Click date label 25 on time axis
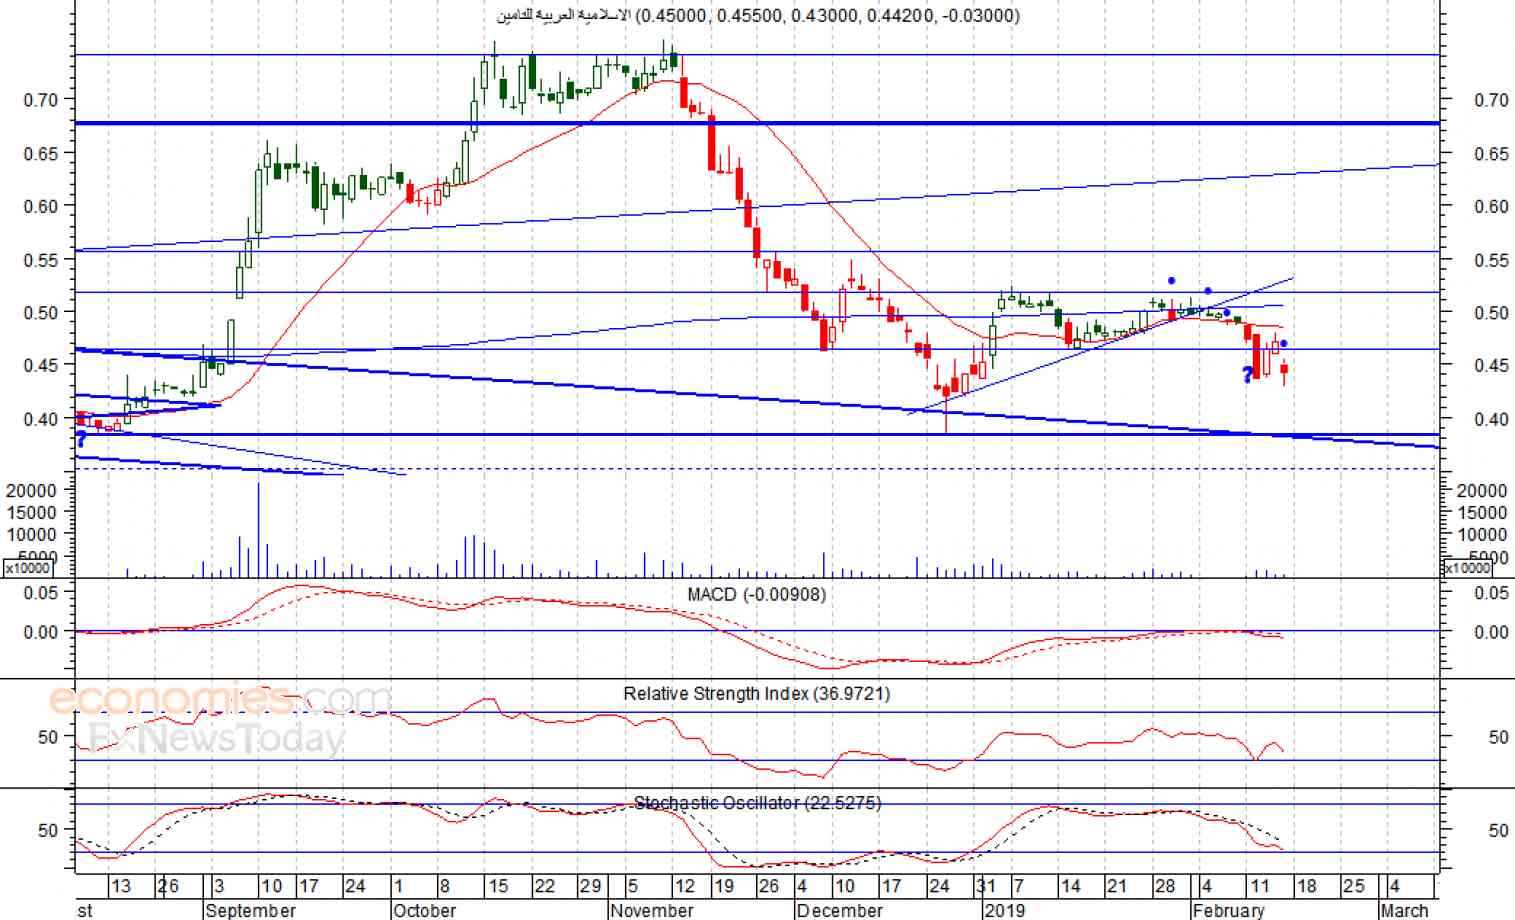Viewport: 1515px width, 920px height. [x=1353, y=886]
